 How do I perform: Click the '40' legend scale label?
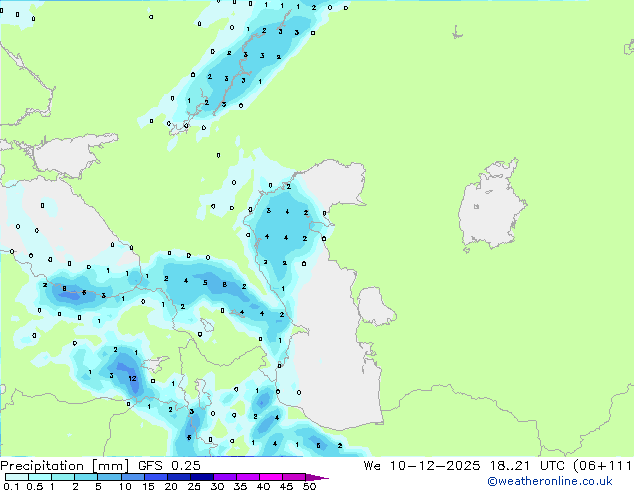[263, 486]
